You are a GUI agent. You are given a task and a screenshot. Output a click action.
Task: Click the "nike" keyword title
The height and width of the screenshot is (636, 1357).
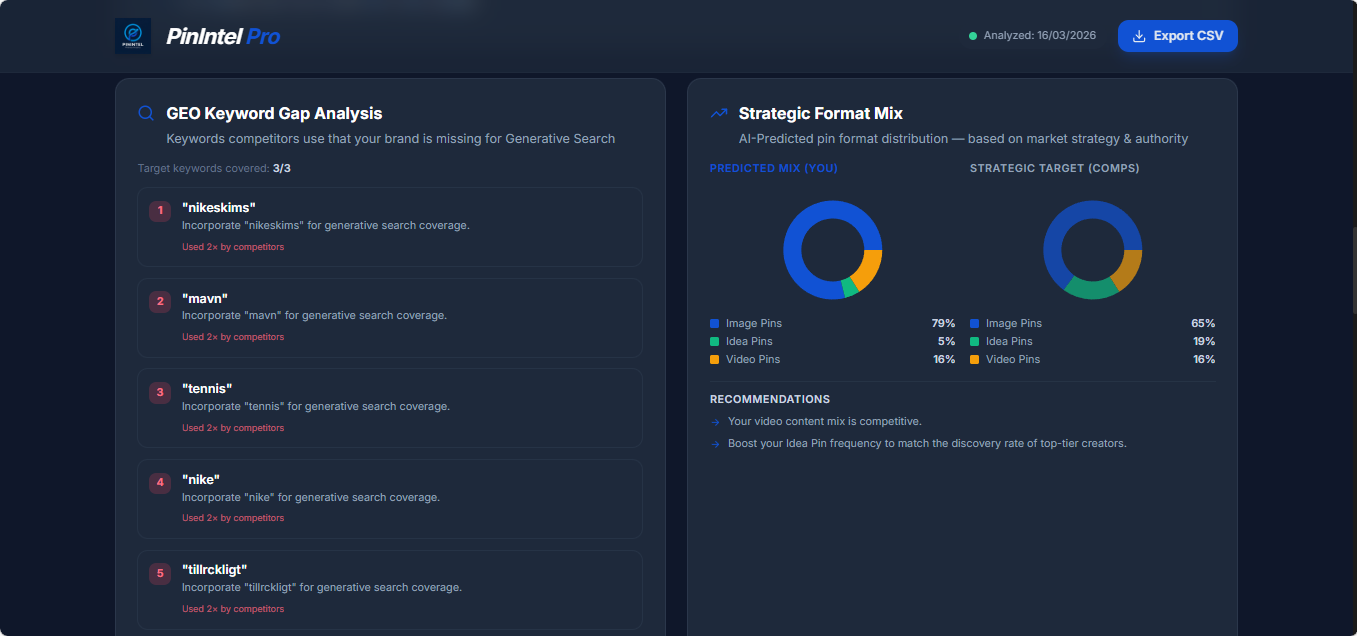coord(203,479)
